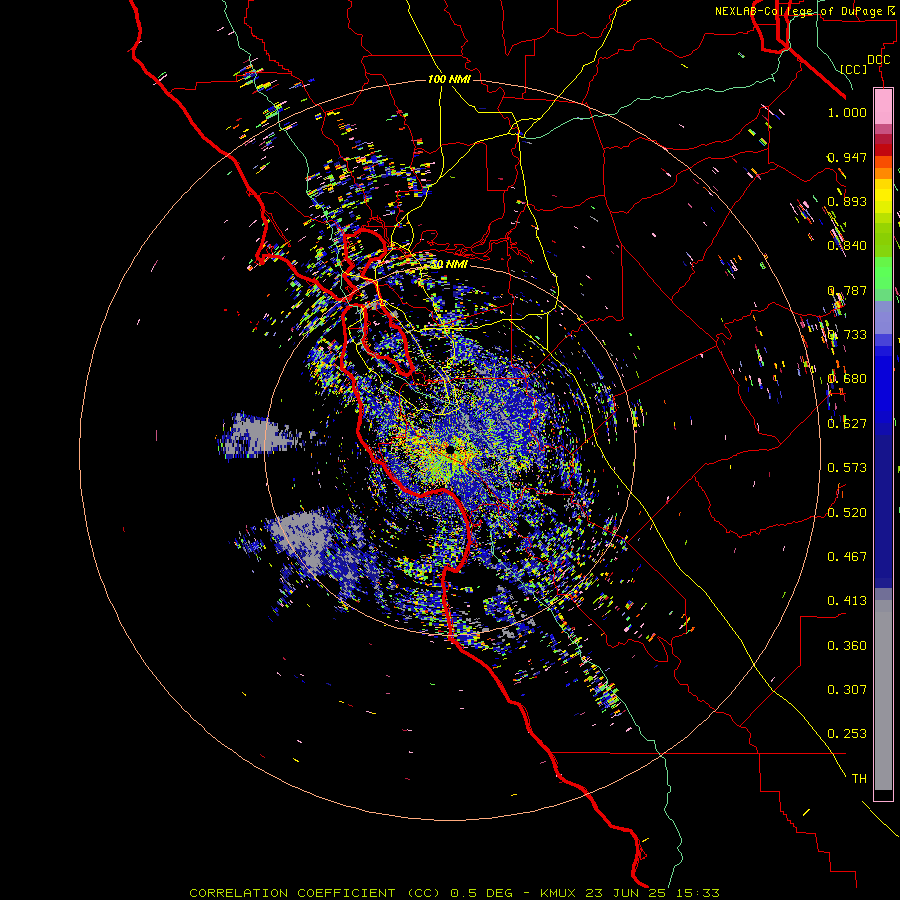Click the 0.5 DEG elevation text
The height and width of the screenshot is (900, 900).
click(481, 893)
